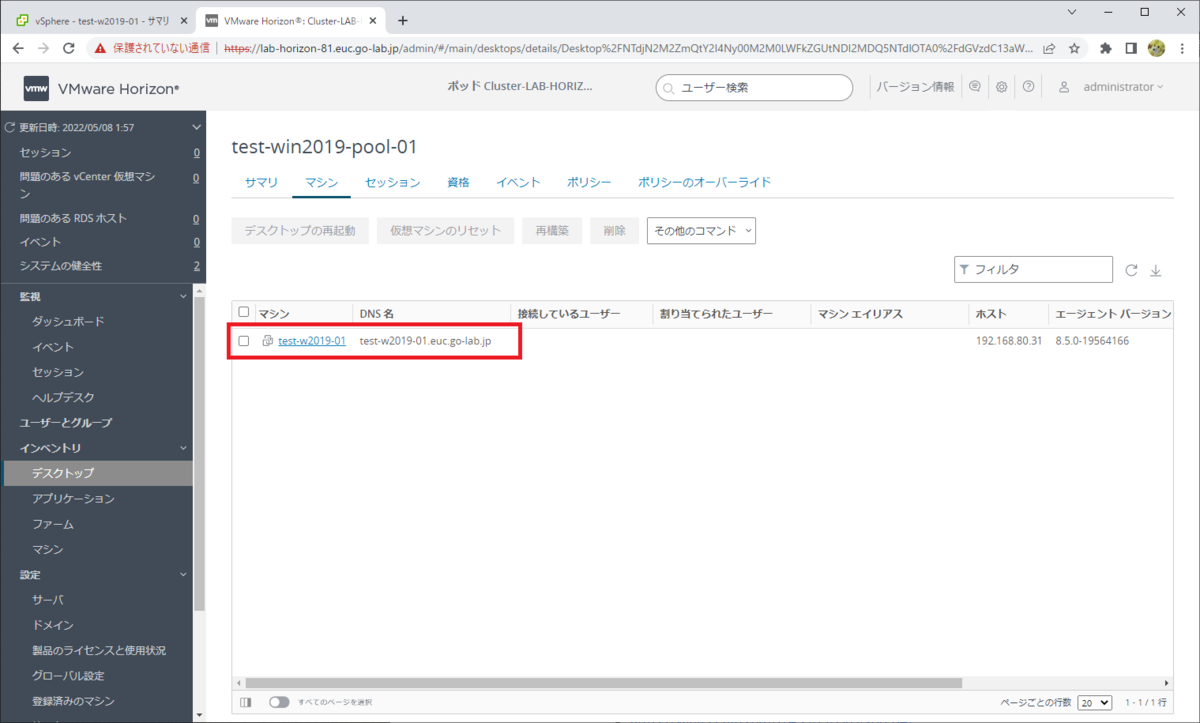Screen dimensions: 1200x723
Task: Open the Chrome three-dot menu
Action: coord(1181,48)
